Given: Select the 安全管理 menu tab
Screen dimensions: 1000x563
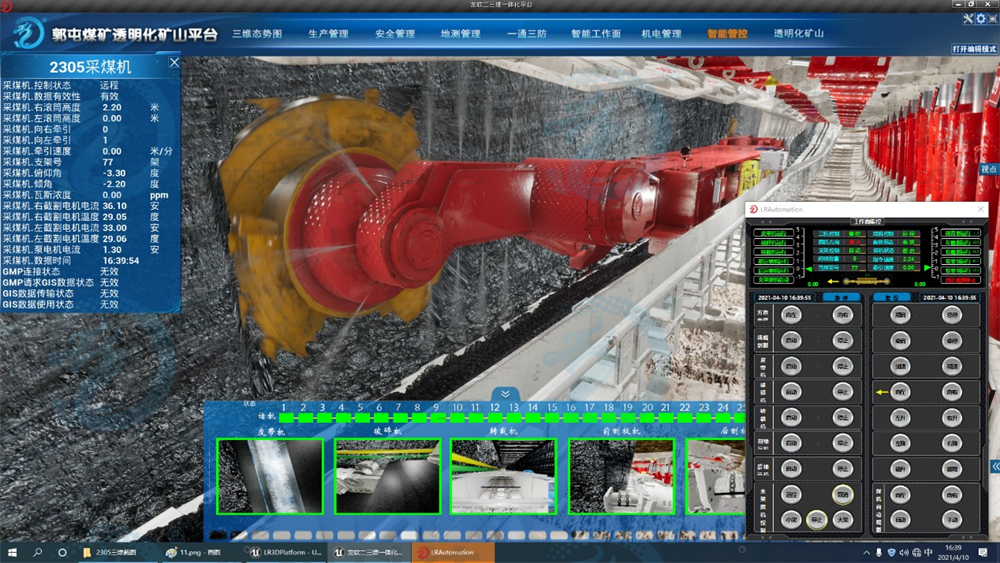Looking at the screenshot, I should click(395, 34).
